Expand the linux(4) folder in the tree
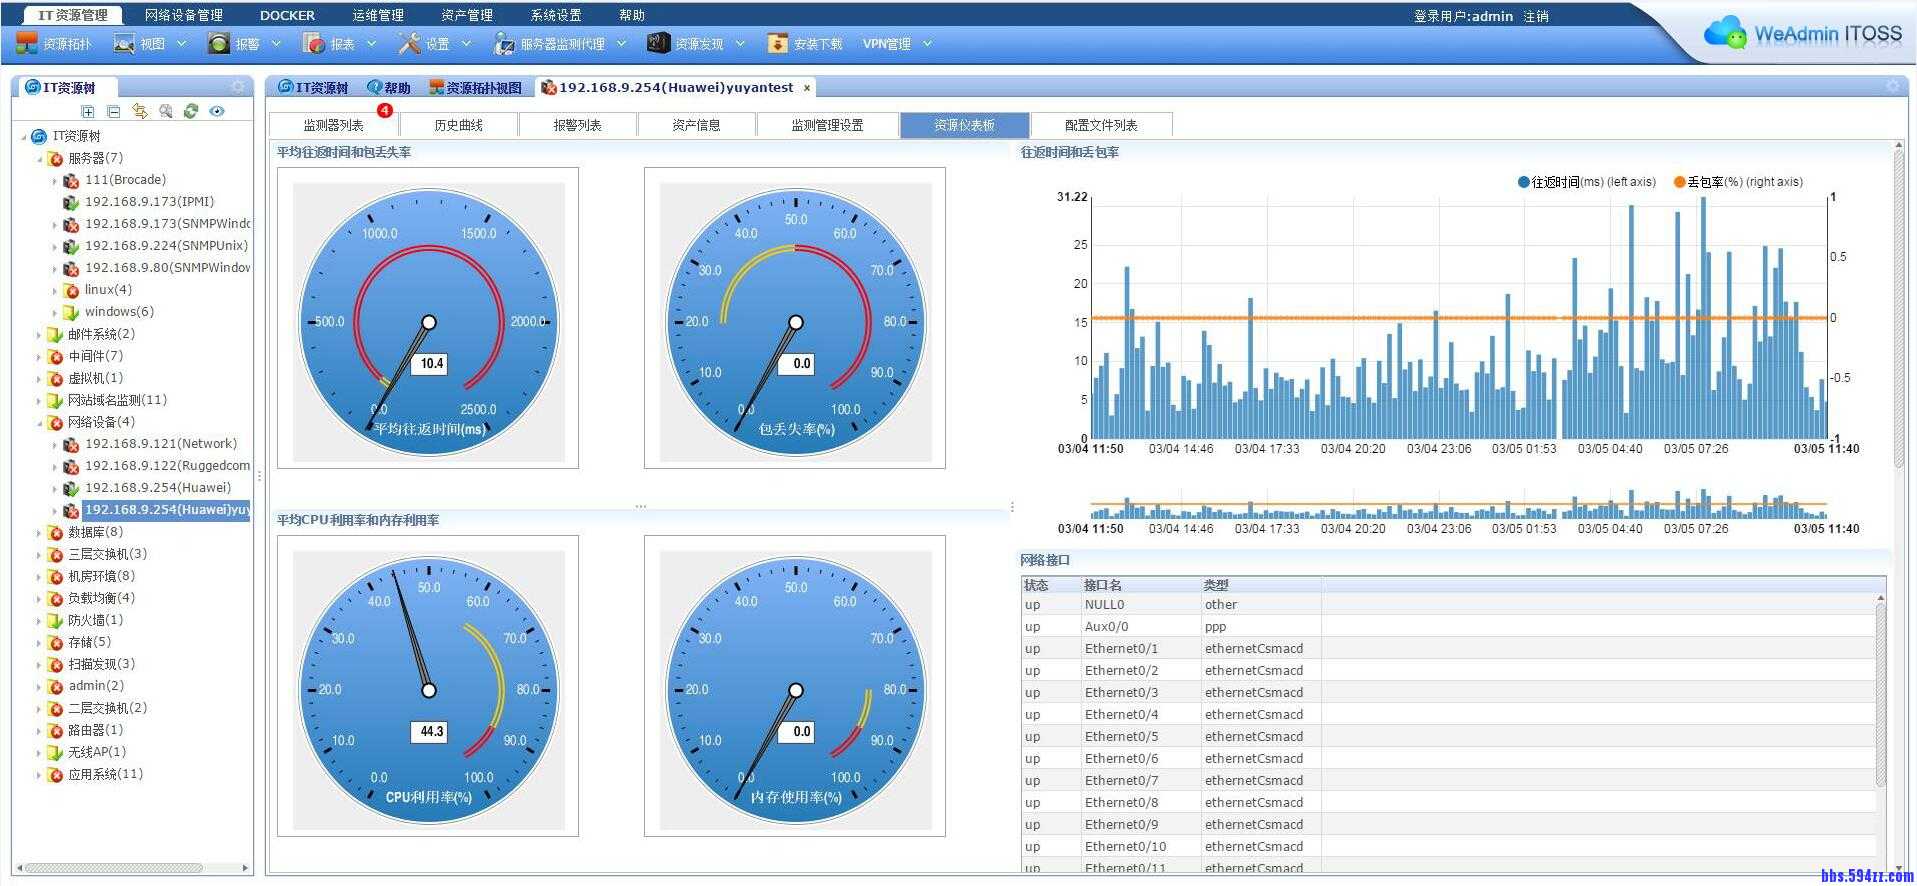Screen dimensions: 1917x886 pos(55,291)
